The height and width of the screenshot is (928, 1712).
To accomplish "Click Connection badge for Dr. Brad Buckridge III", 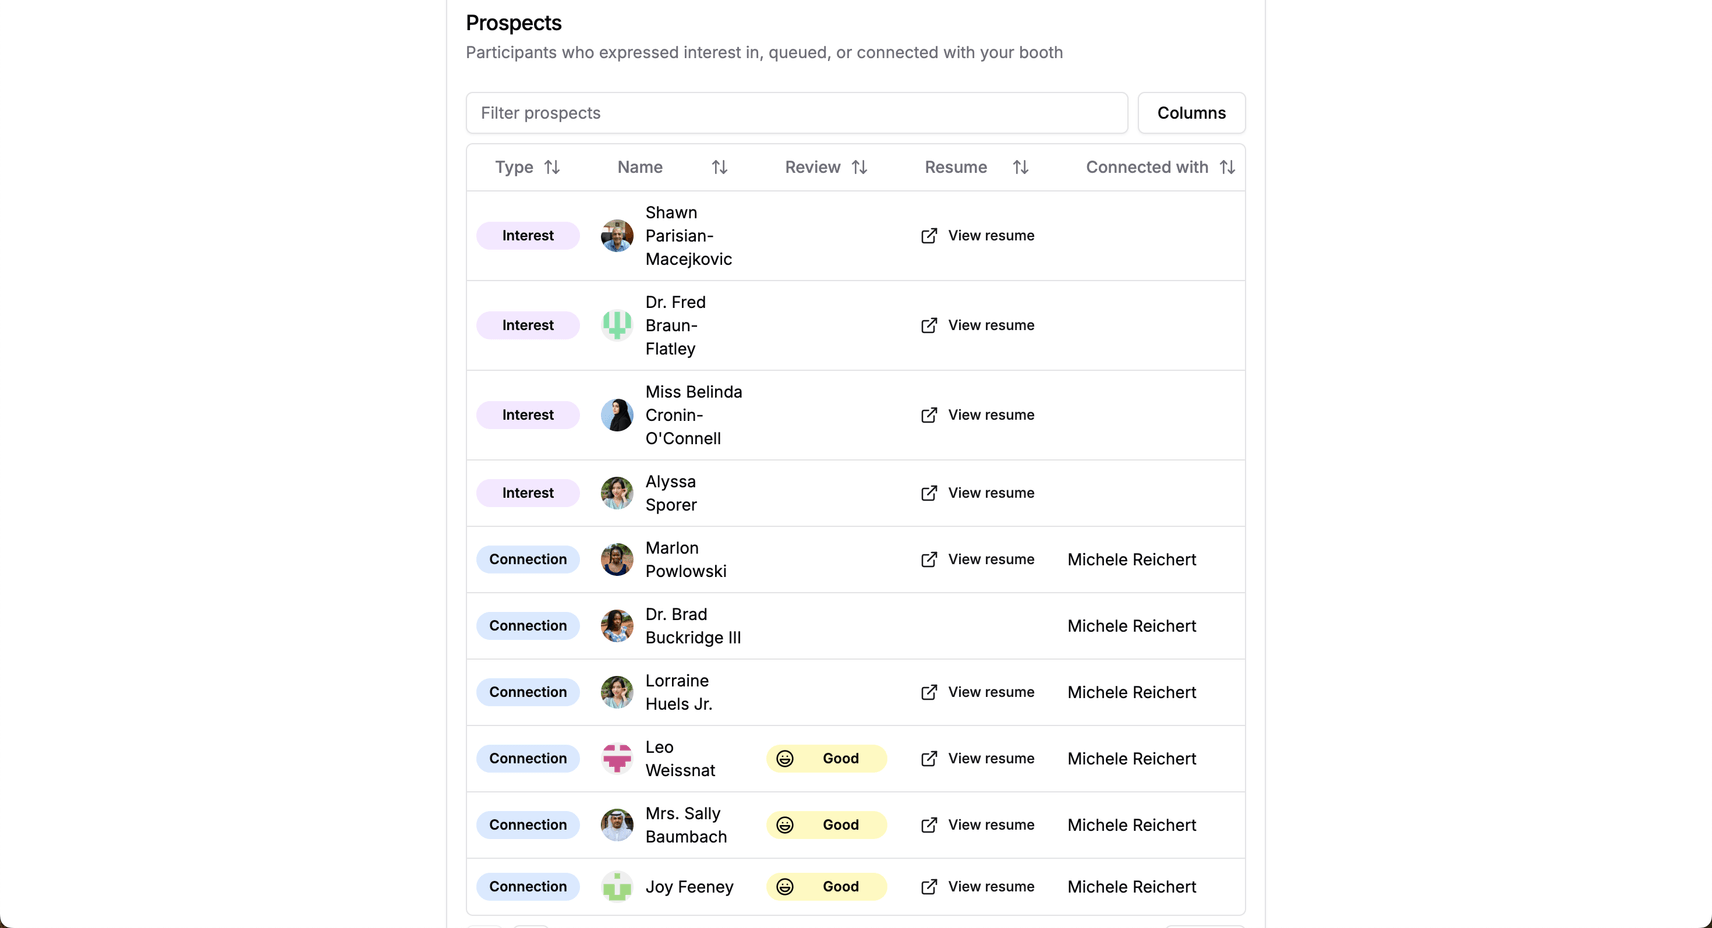I will pos(528,626).
